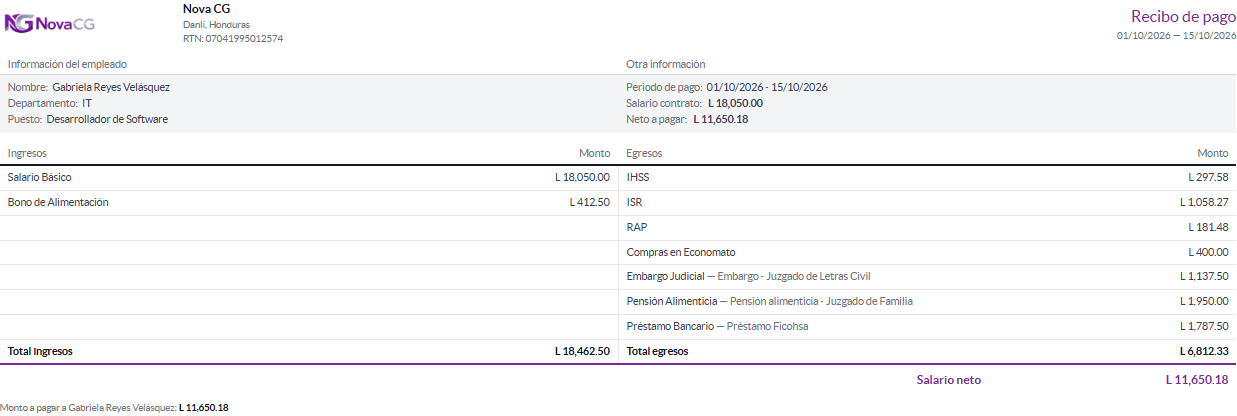Select the Pensión Alimenticia deduction label
The image size is (1237, 416).
[x=672, y=301]
